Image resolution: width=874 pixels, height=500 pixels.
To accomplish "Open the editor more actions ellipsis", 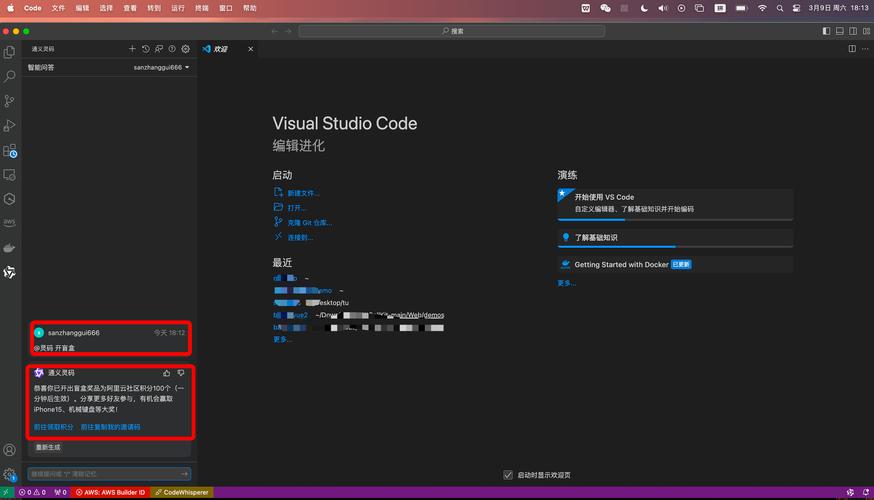I will coord(865,49).
